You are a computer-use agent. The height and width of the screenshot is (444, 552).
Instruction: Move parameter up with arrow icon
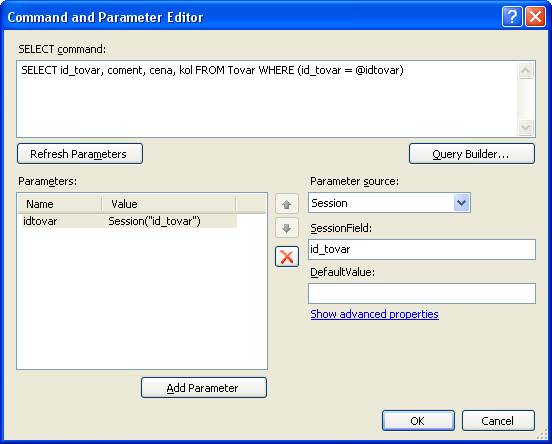(x=287, y=204)
